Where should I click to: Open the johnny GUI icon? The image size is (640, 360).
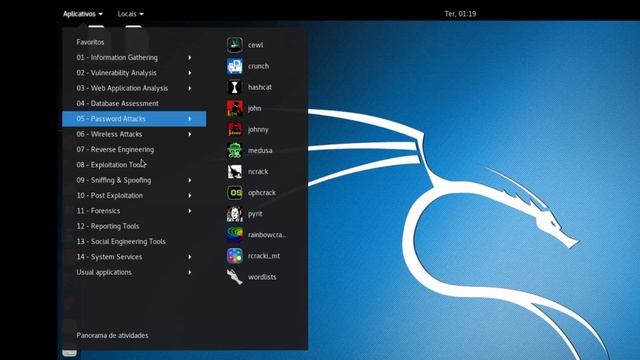click(235, 129)
